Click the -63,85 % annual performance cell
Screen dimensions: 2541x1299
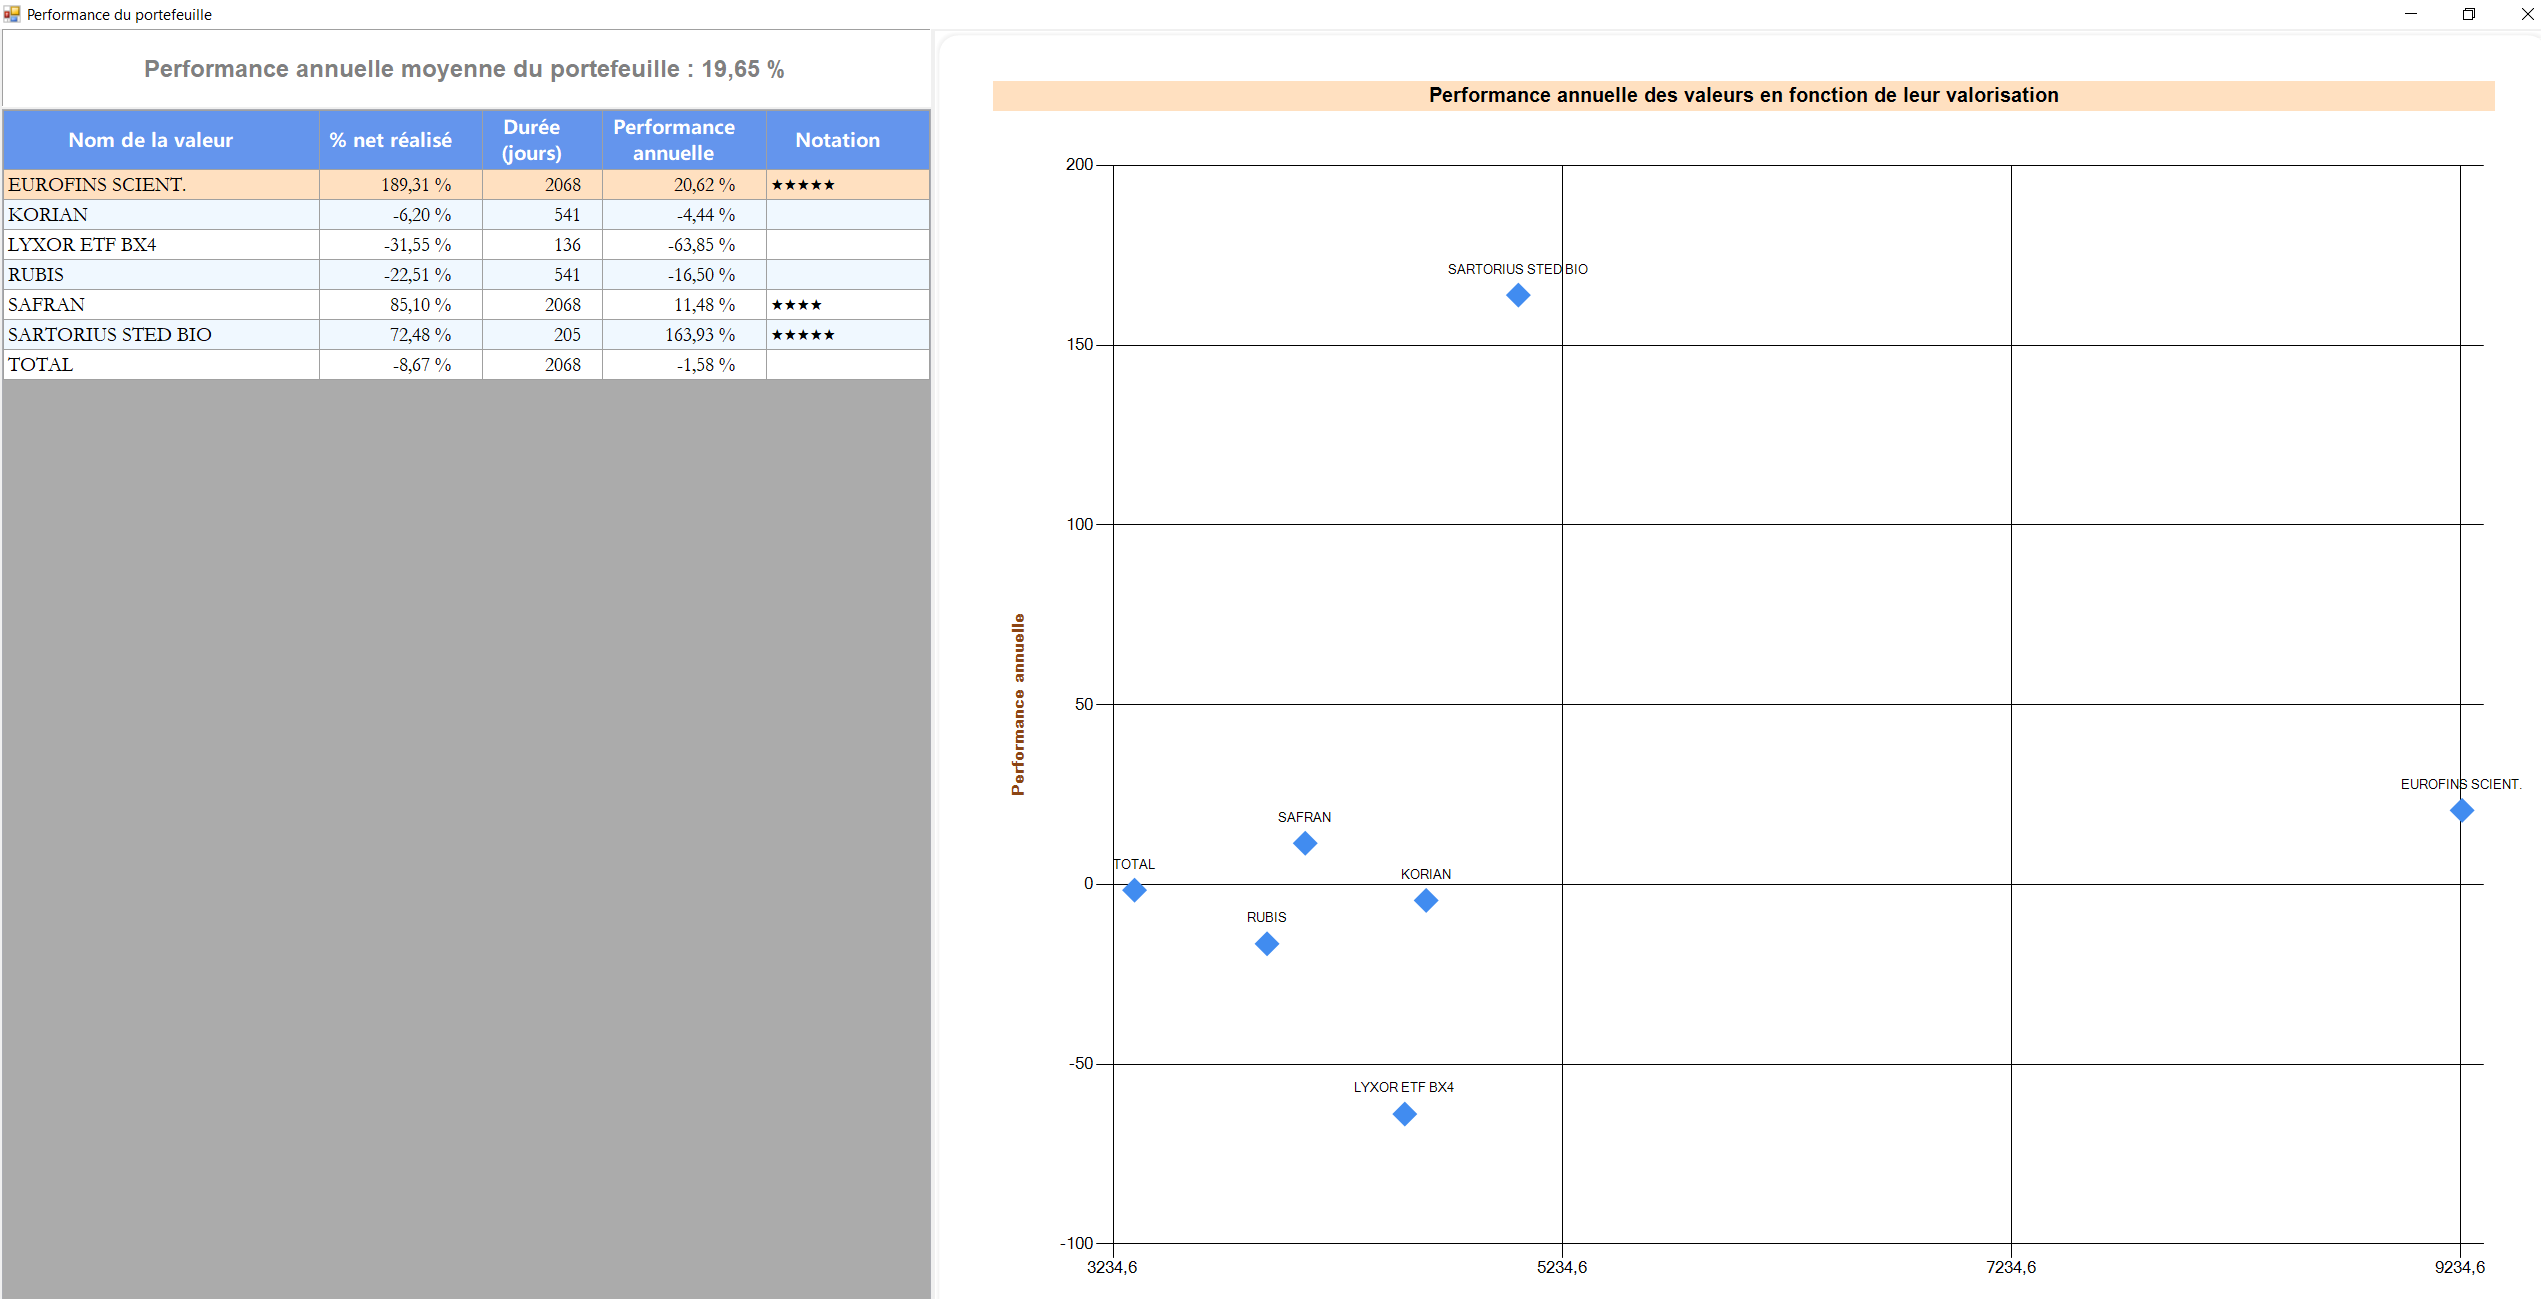(684, 245)
